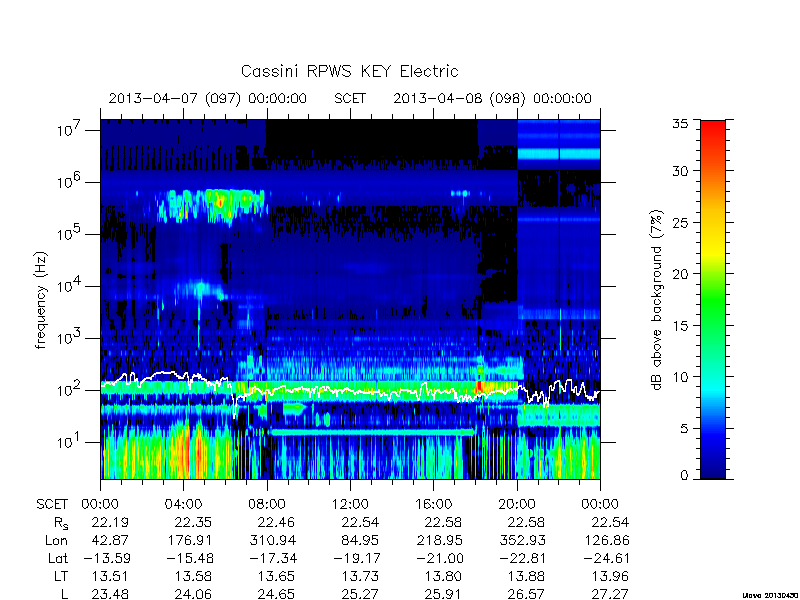
Task: Click the 5 tick on the colorbar
Action: [x=684, y=428]
